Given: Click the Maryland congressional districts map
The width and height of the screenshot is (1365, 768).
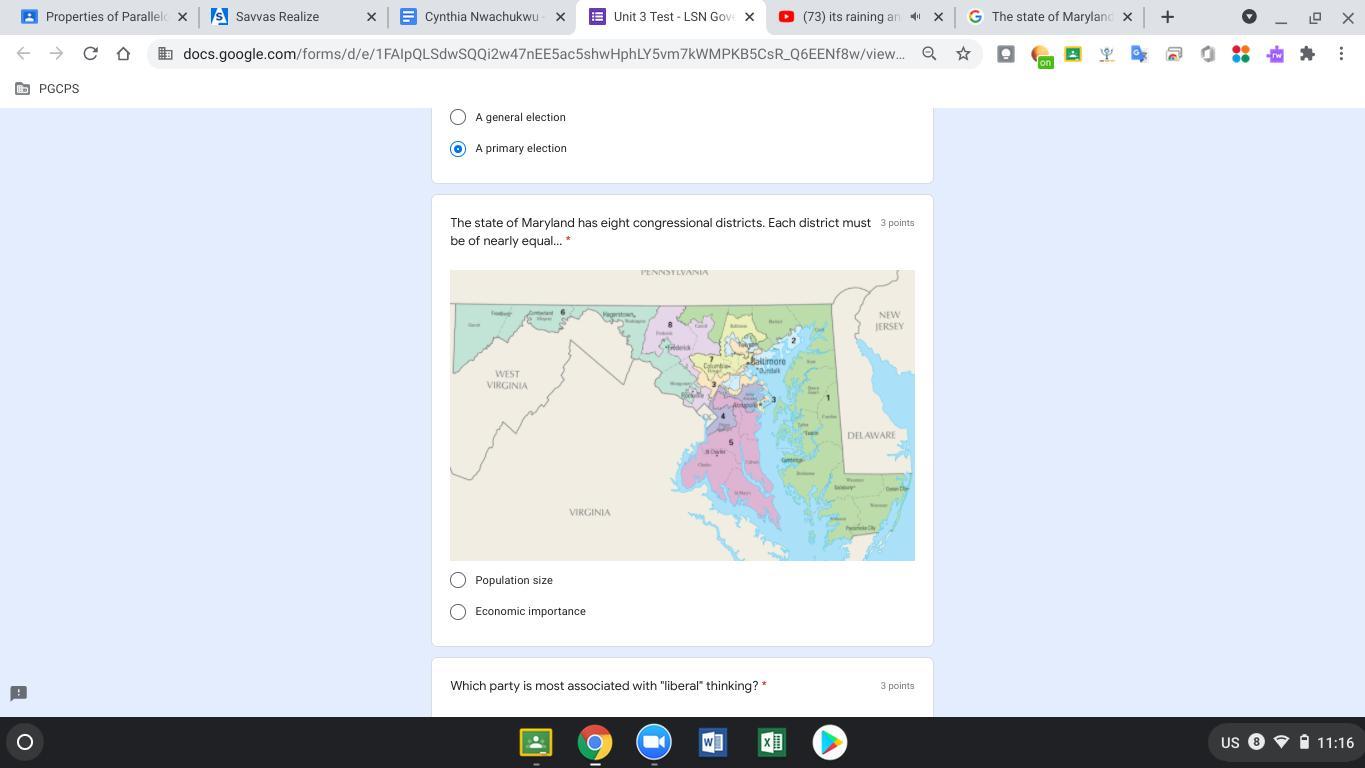Looking at the screenshot, I should pyautogui.click(x=682, y=415).
